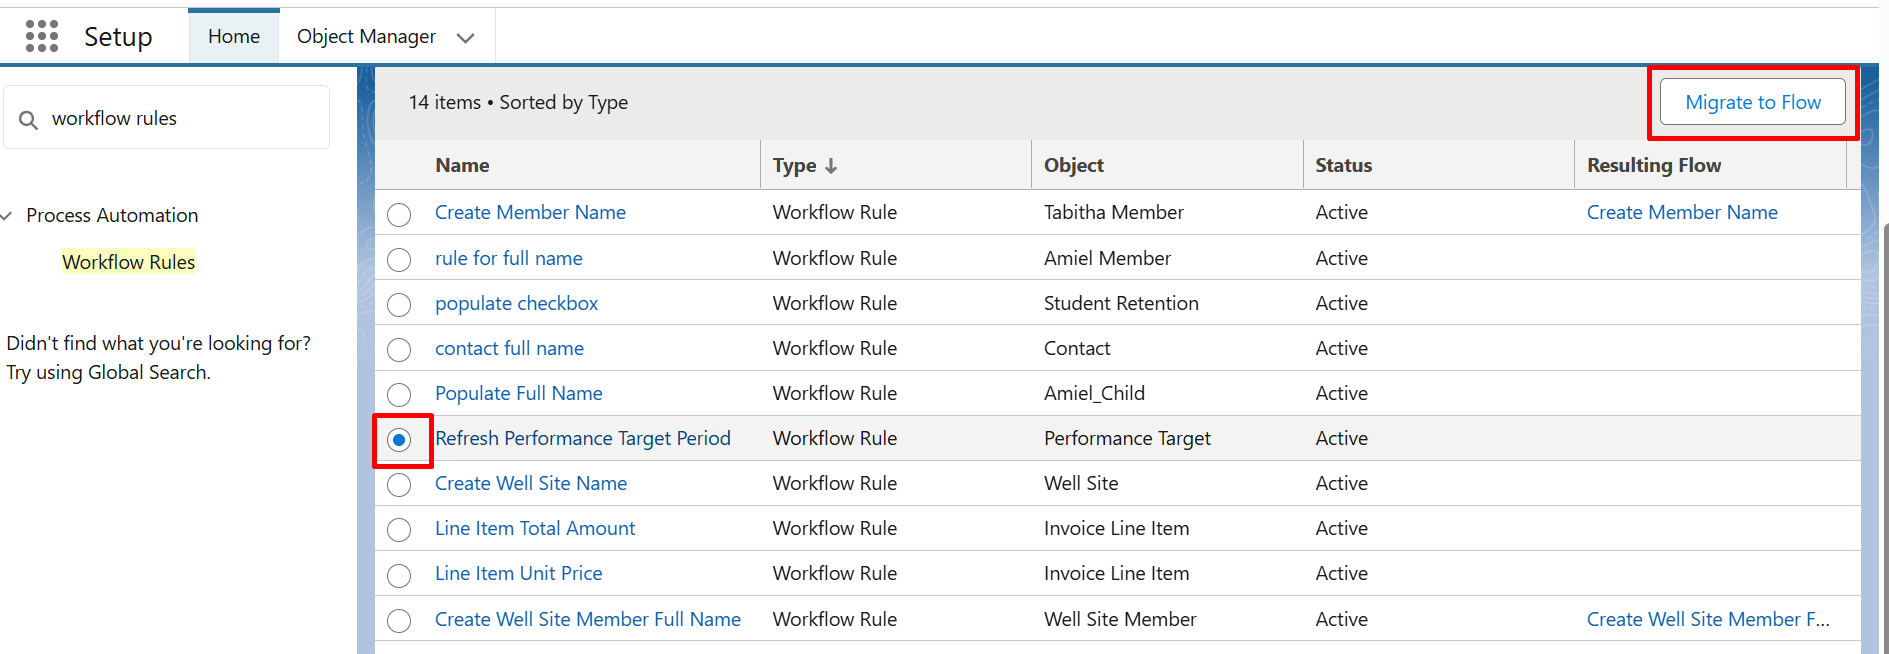Viewport: 1889px width, 654px height.
Task: Open the Line Item Unit Price link
Action: coord(518,573)
